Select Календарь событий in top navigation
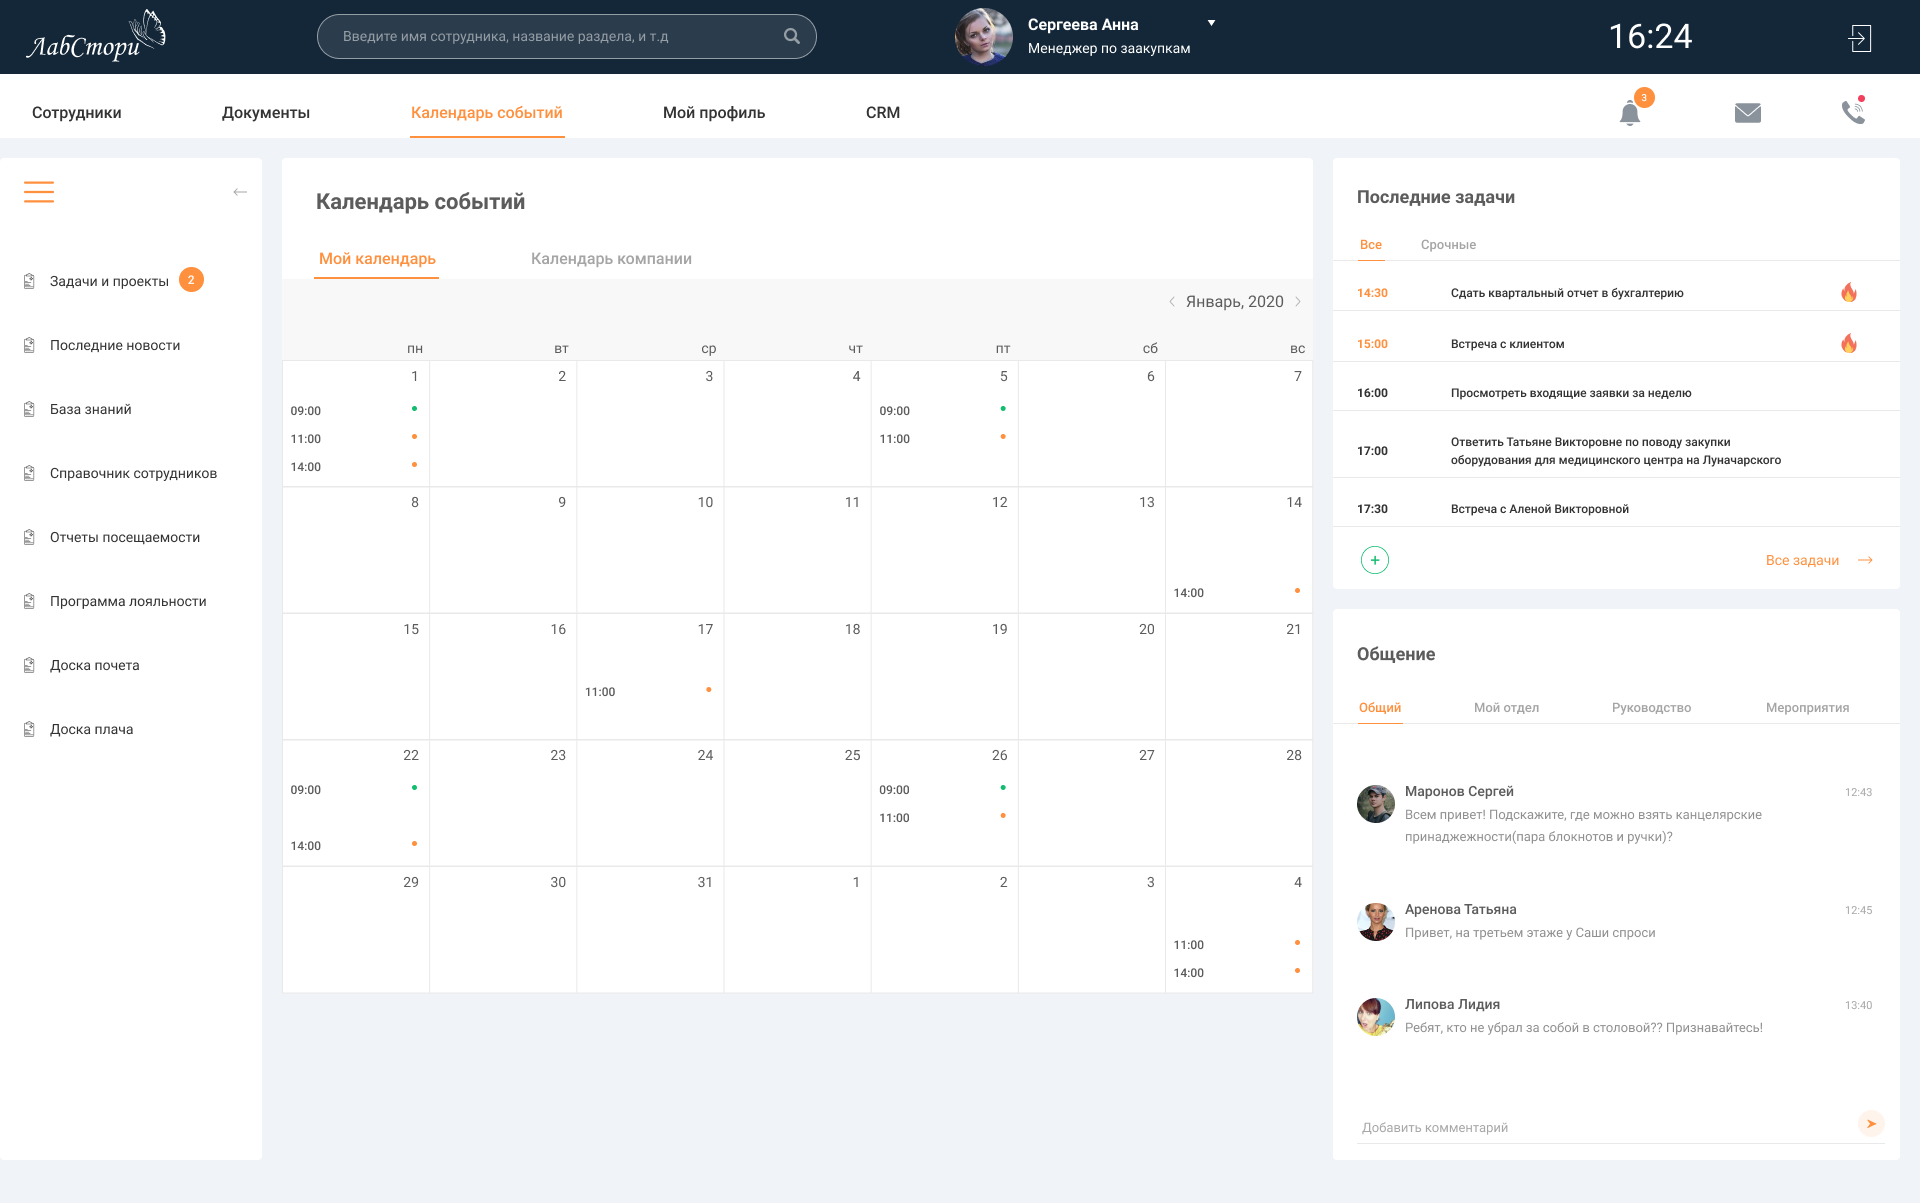 487,113
